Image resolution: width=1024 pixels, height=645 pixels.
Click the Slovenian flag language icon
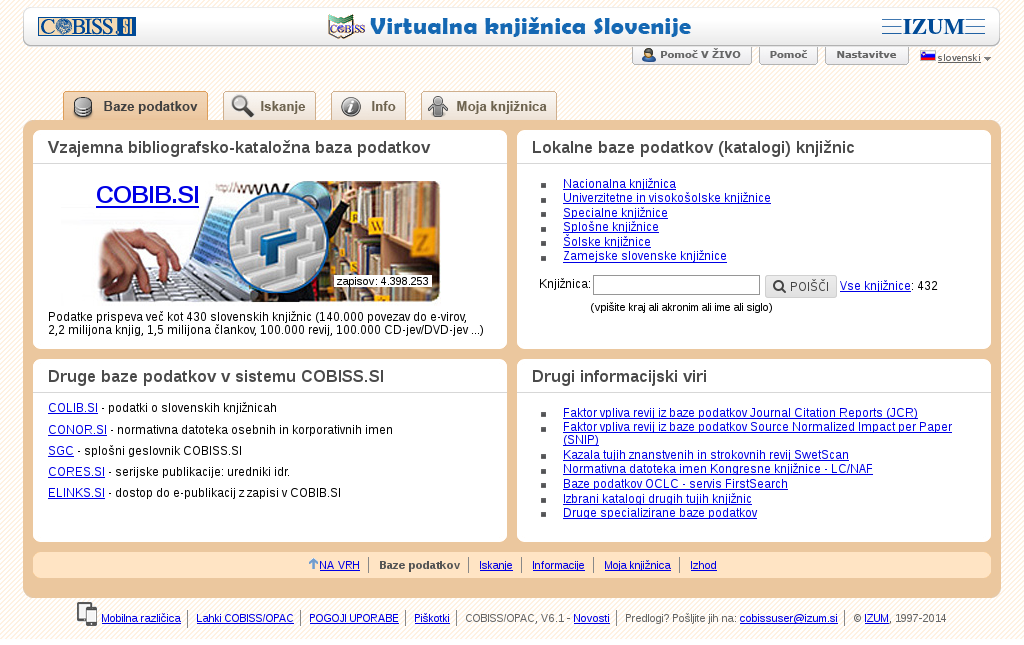coord(927,56)
